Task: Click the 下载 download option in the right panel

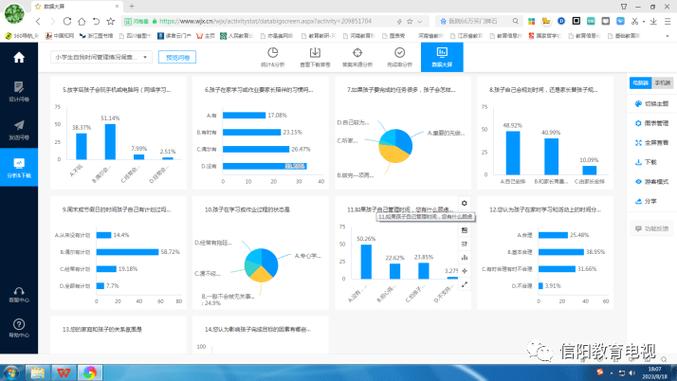Action: pos(646,162)
